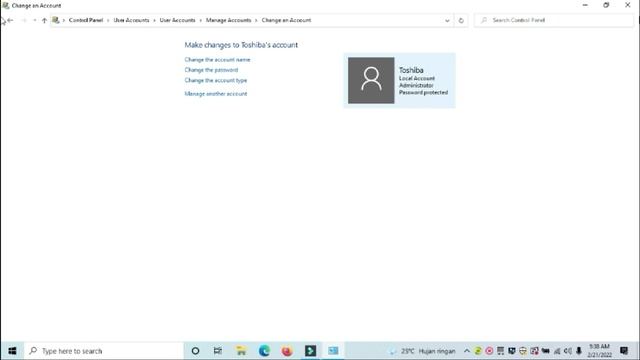Launch Firefox from the taskbar

287,351
